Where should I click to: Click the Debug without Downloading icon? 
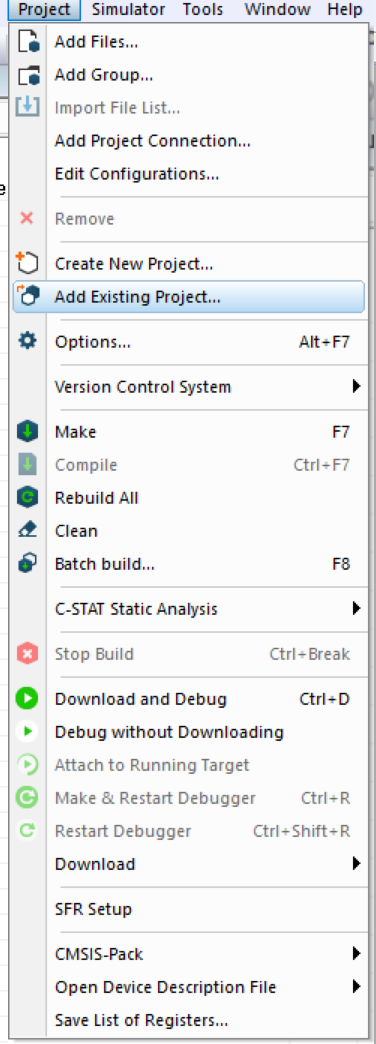27,732
